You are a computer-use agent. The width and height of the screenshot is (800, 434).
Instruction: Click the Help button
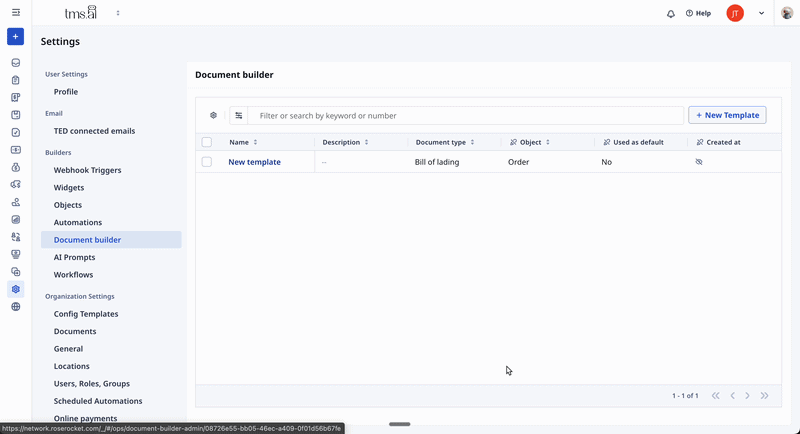click(x=698, y=13)
